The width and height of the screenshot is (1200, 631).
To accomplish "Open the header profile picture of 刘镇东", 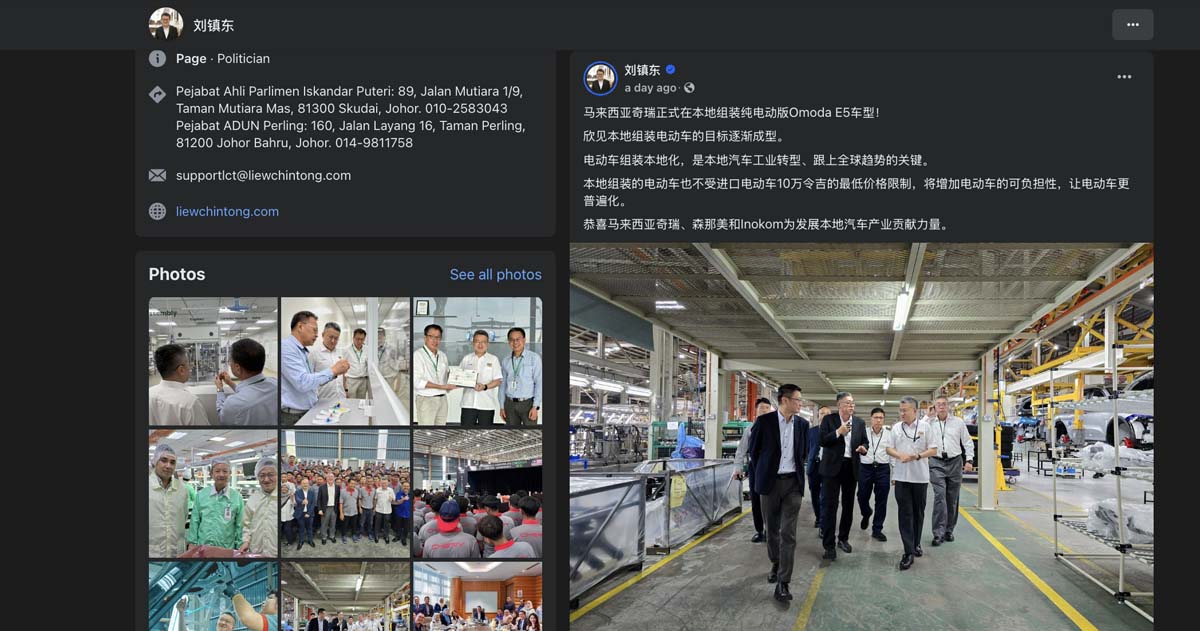I will [166, 24].
